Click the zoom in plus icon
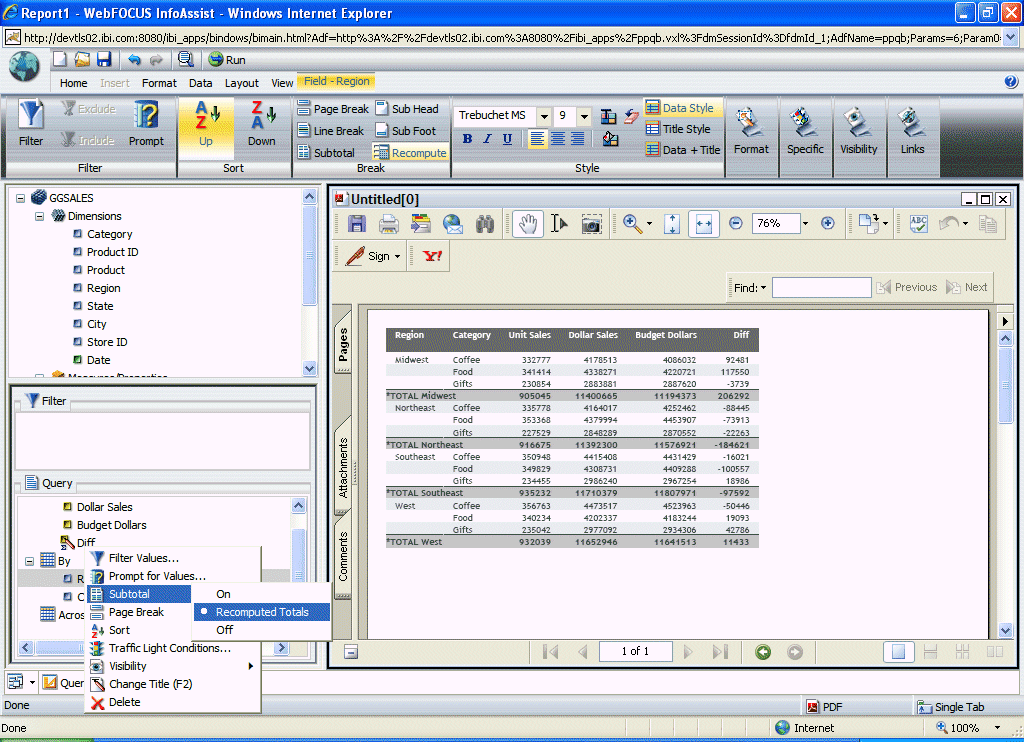 point(827,223)
